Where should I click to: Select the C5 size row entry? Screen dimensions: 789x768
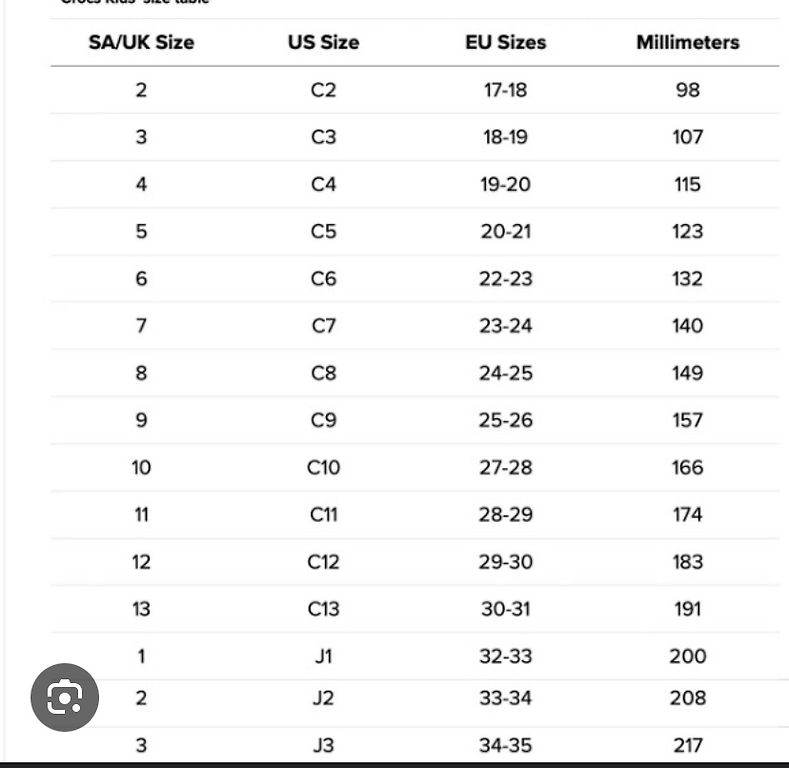(x=323, y=232)
